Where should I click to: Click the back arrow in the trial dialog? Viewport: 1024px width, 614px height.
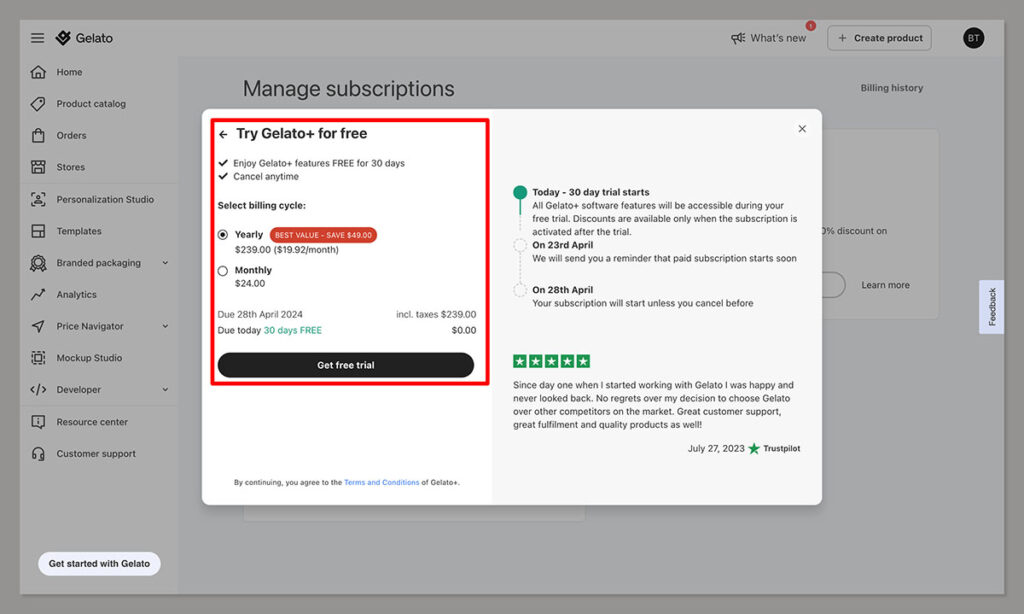click(x=223, y=134)
